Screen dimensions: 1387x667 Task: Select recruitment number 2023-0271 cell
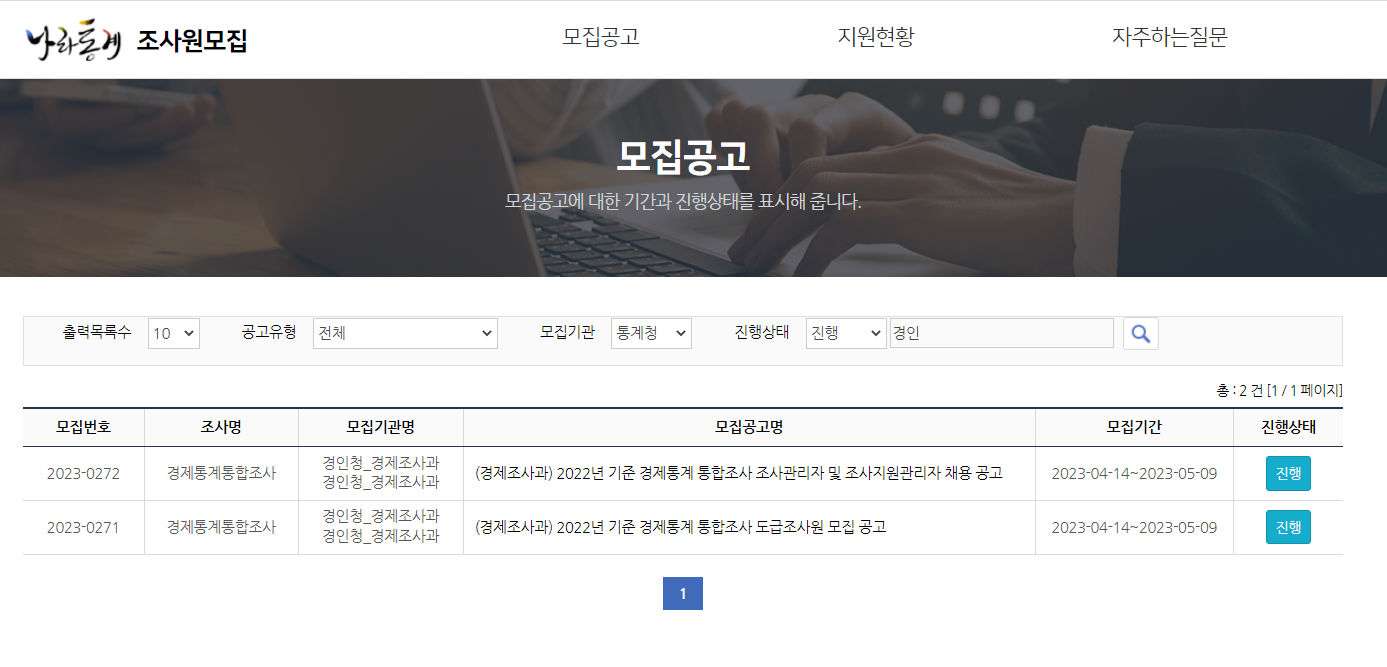pos(83,527)
